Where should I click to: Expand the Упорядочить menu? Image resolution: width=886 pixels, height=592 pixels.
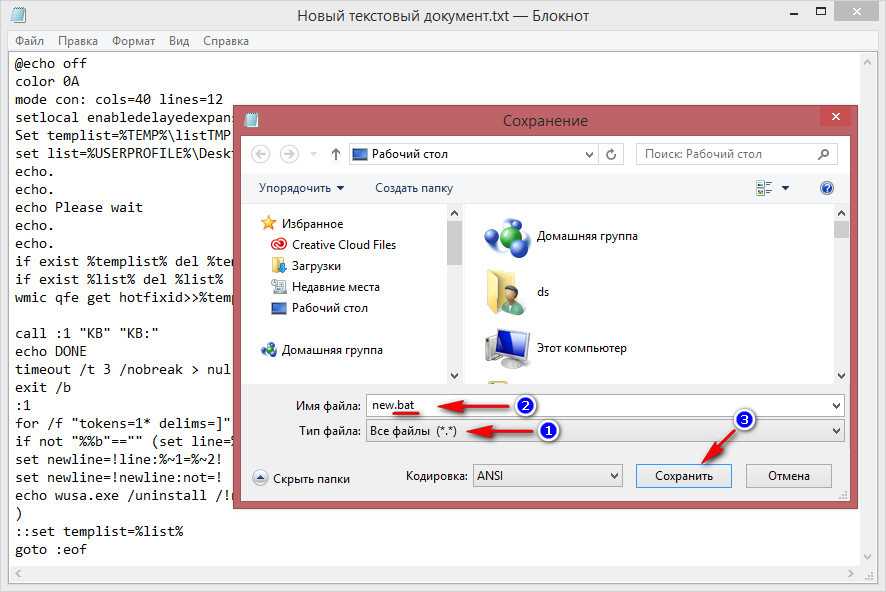click(x=301, y=188)
